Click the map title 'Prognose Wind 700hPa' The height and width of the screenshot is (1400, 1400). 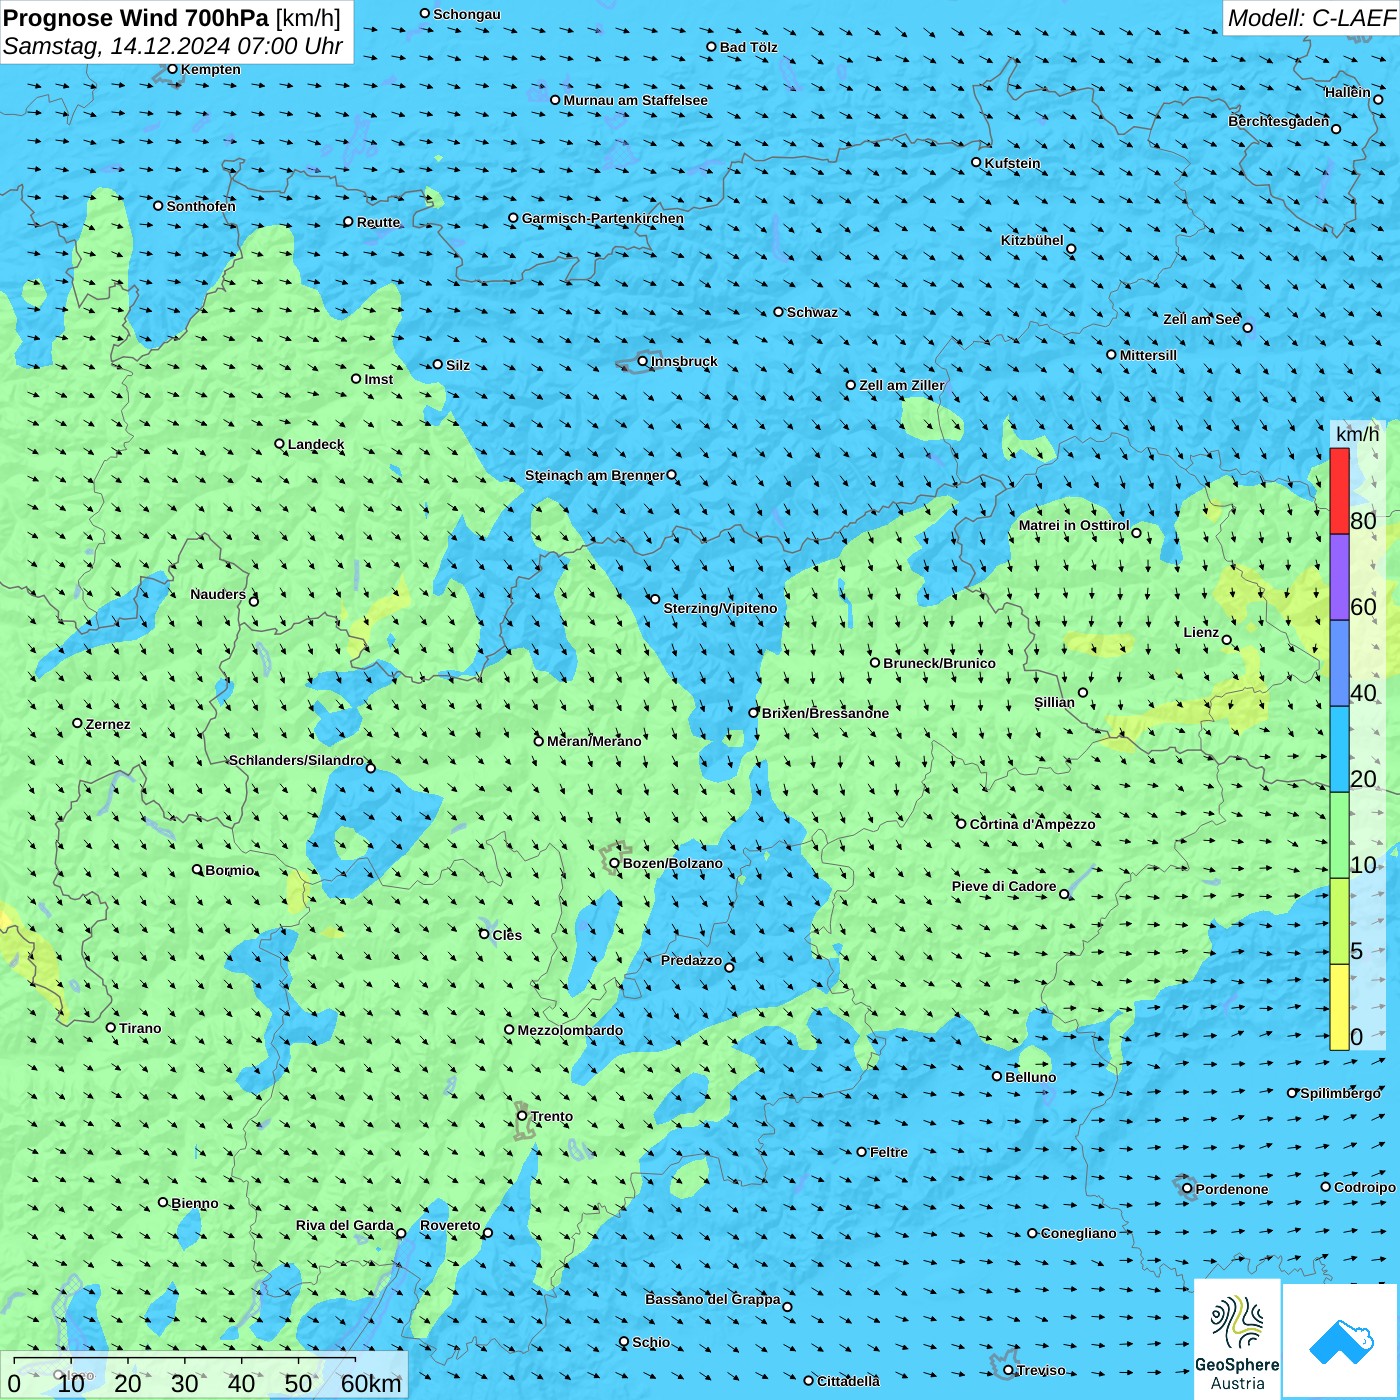click(x=137, y=18)
